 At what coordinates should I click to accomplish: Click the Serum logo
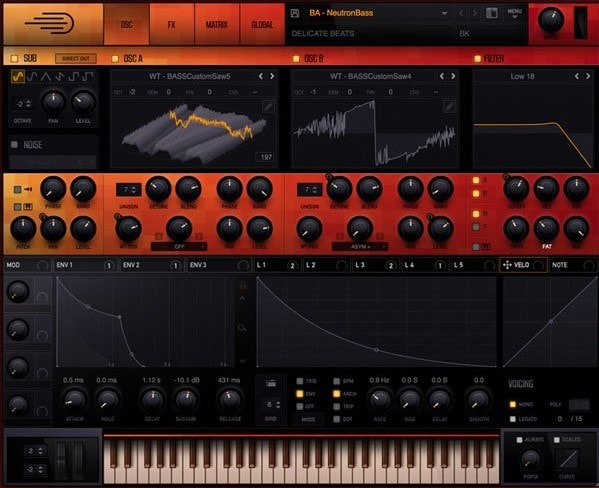(x=50, y=23)
